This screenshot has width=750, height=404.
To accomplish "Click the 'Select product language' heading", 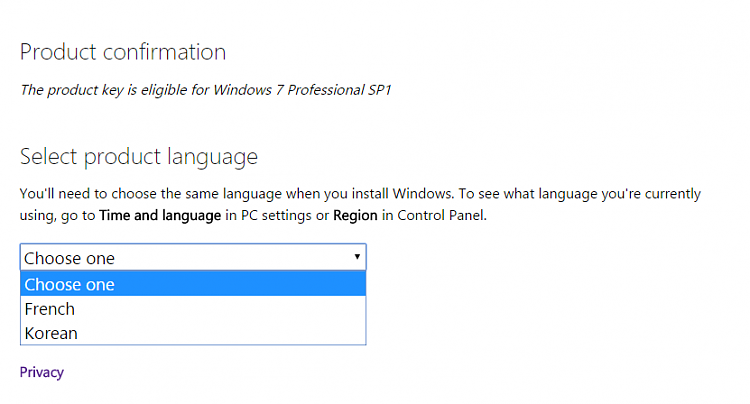I will [x=139, y=157].
